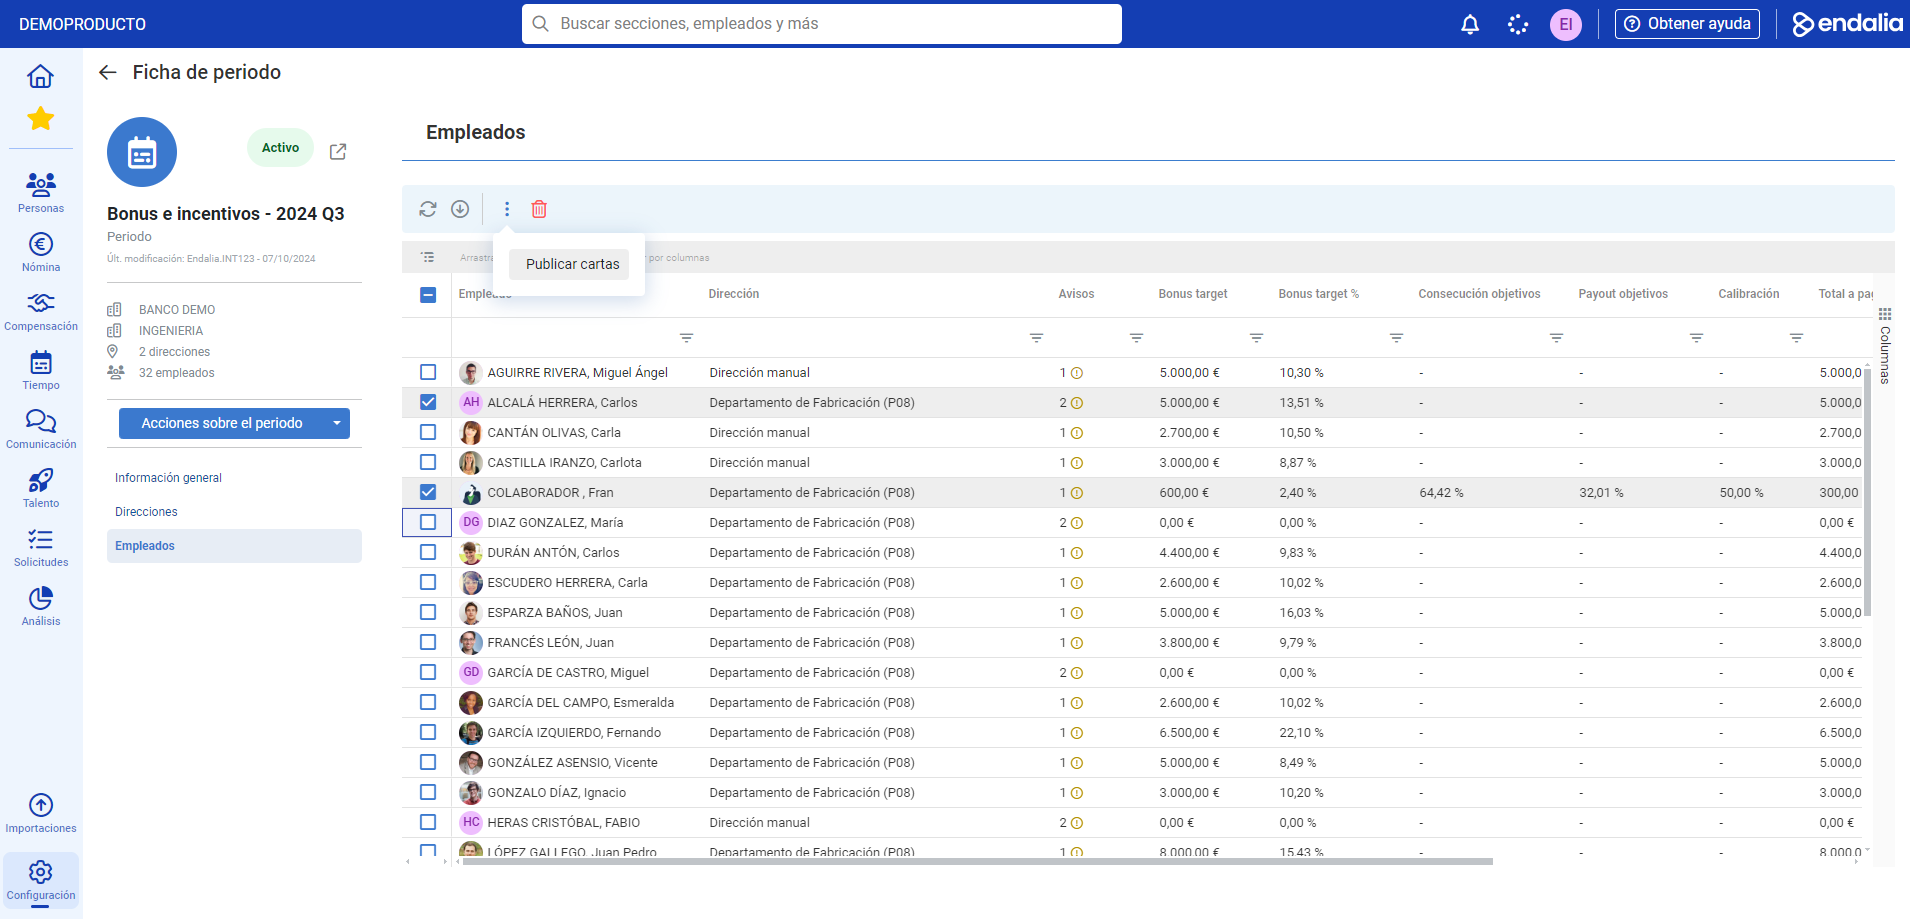This screenshot has height=919, width=1910.
Task: Click the Obtener ayuda button
Action: pos(1687,24)
